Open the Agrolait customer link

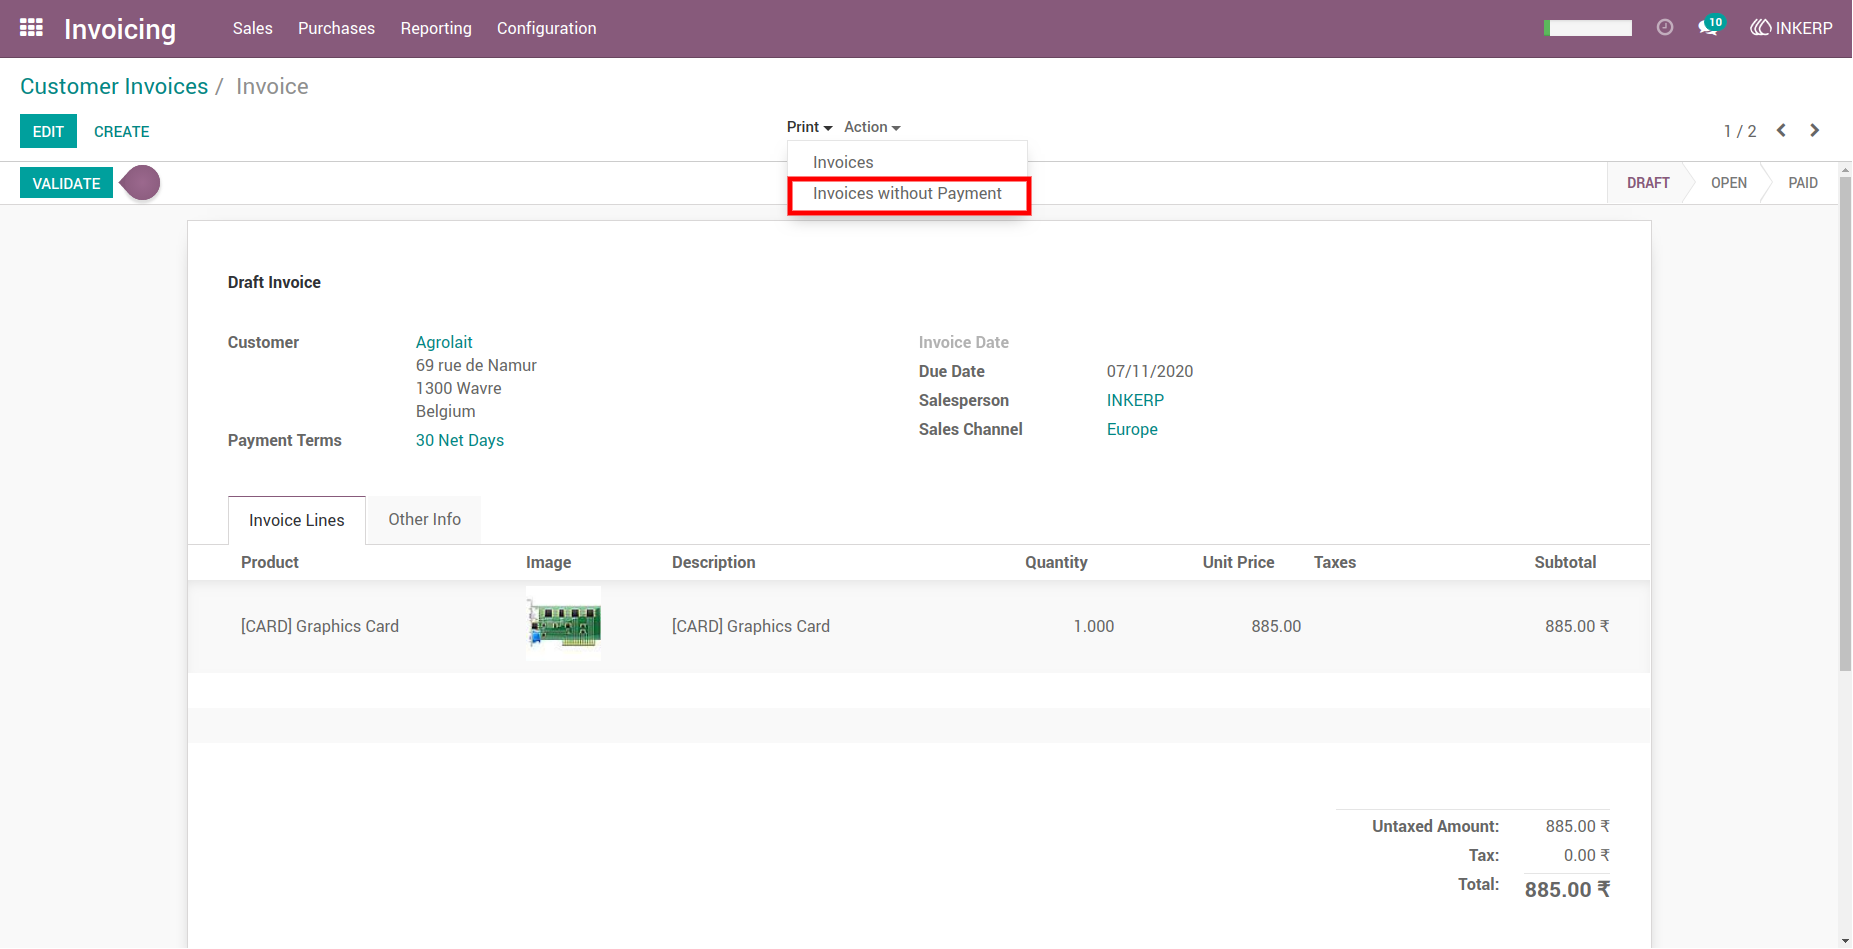[x=444, y=342]
